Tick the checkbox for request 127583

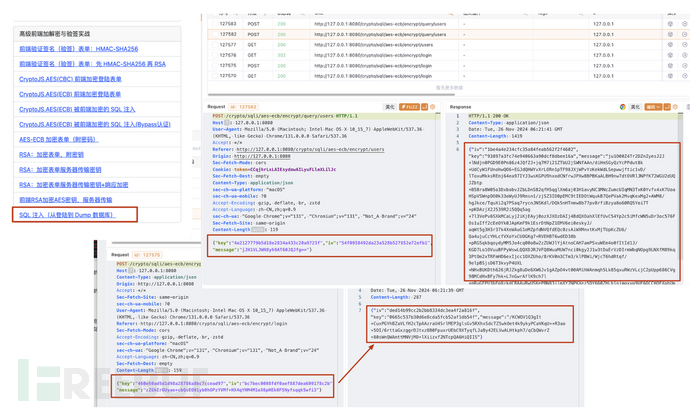click(215, 24)
